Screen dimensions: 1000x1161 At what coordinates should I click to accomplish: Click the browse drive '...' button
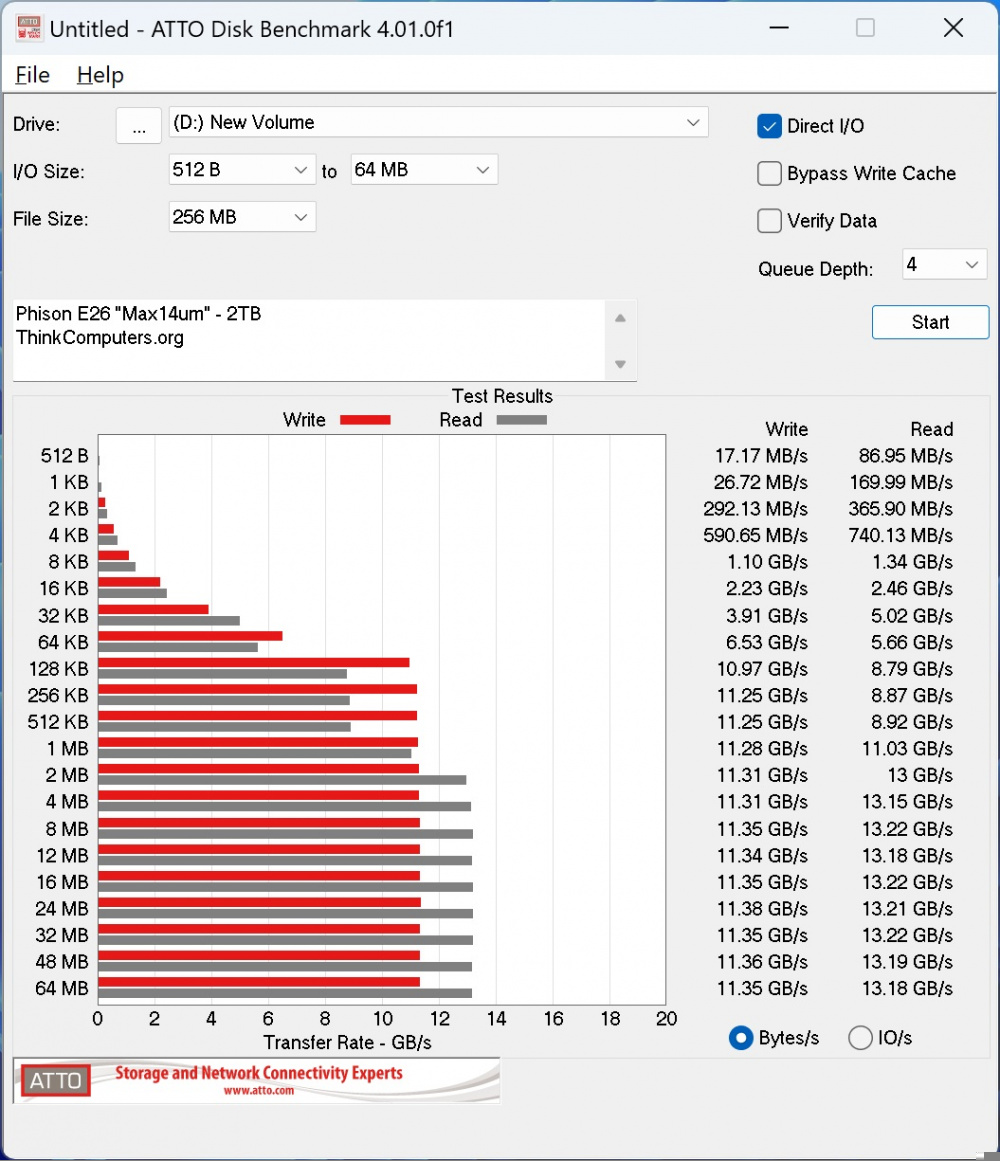click(138, 125)
